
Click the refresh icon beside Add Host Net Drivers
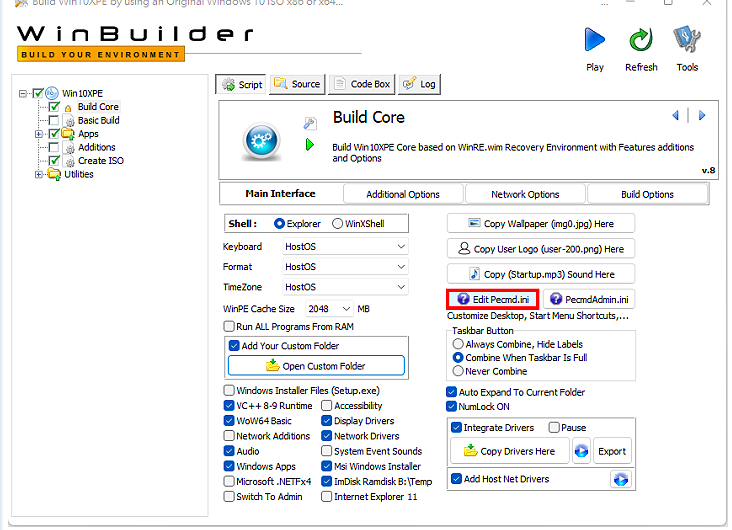tap(621, 479)
